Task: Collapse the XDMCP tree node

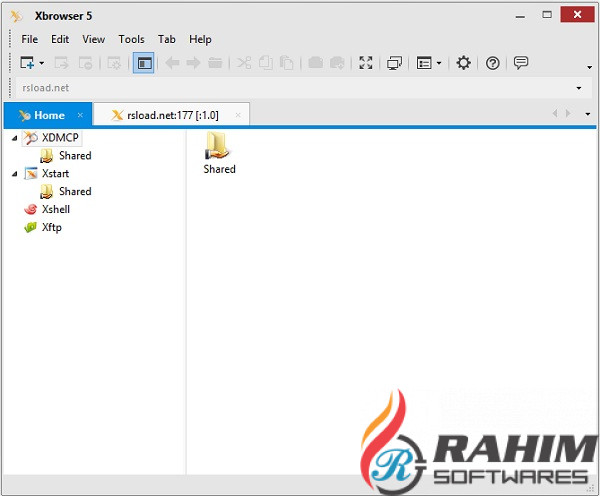Action: [15, 138]
